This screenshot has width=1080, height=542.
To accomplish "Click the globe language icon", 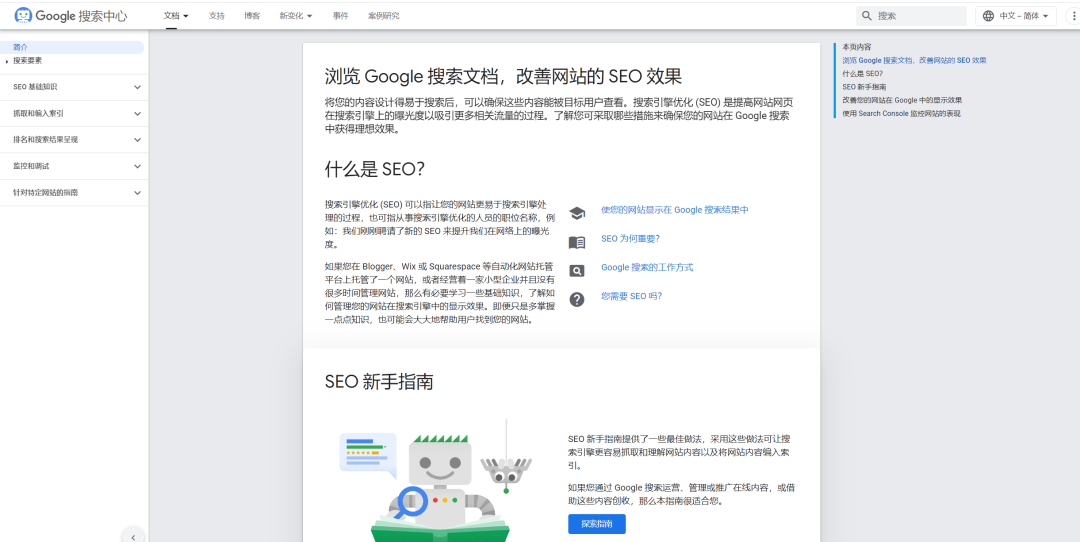I will pos(988,16).
